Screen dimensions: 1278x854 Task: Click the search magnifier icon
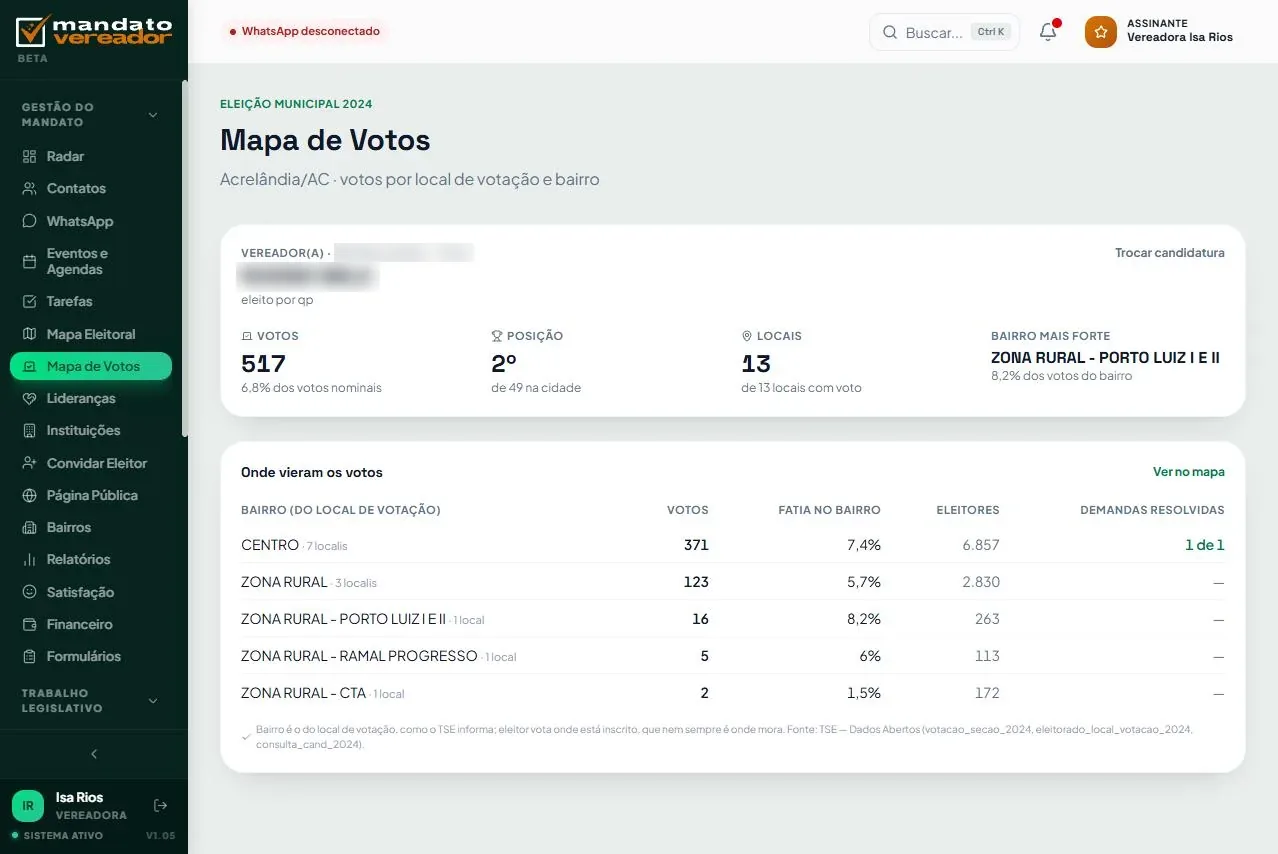(889, 32)
